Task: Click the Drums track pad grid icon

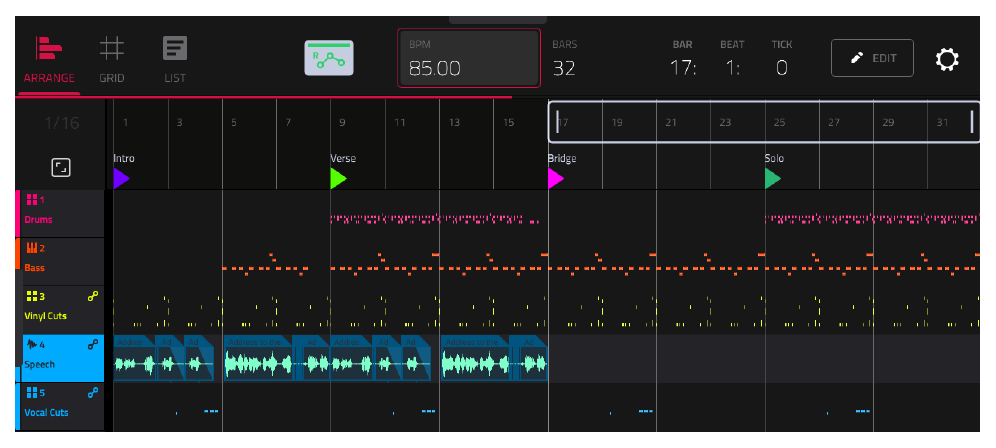Action: 31,200
